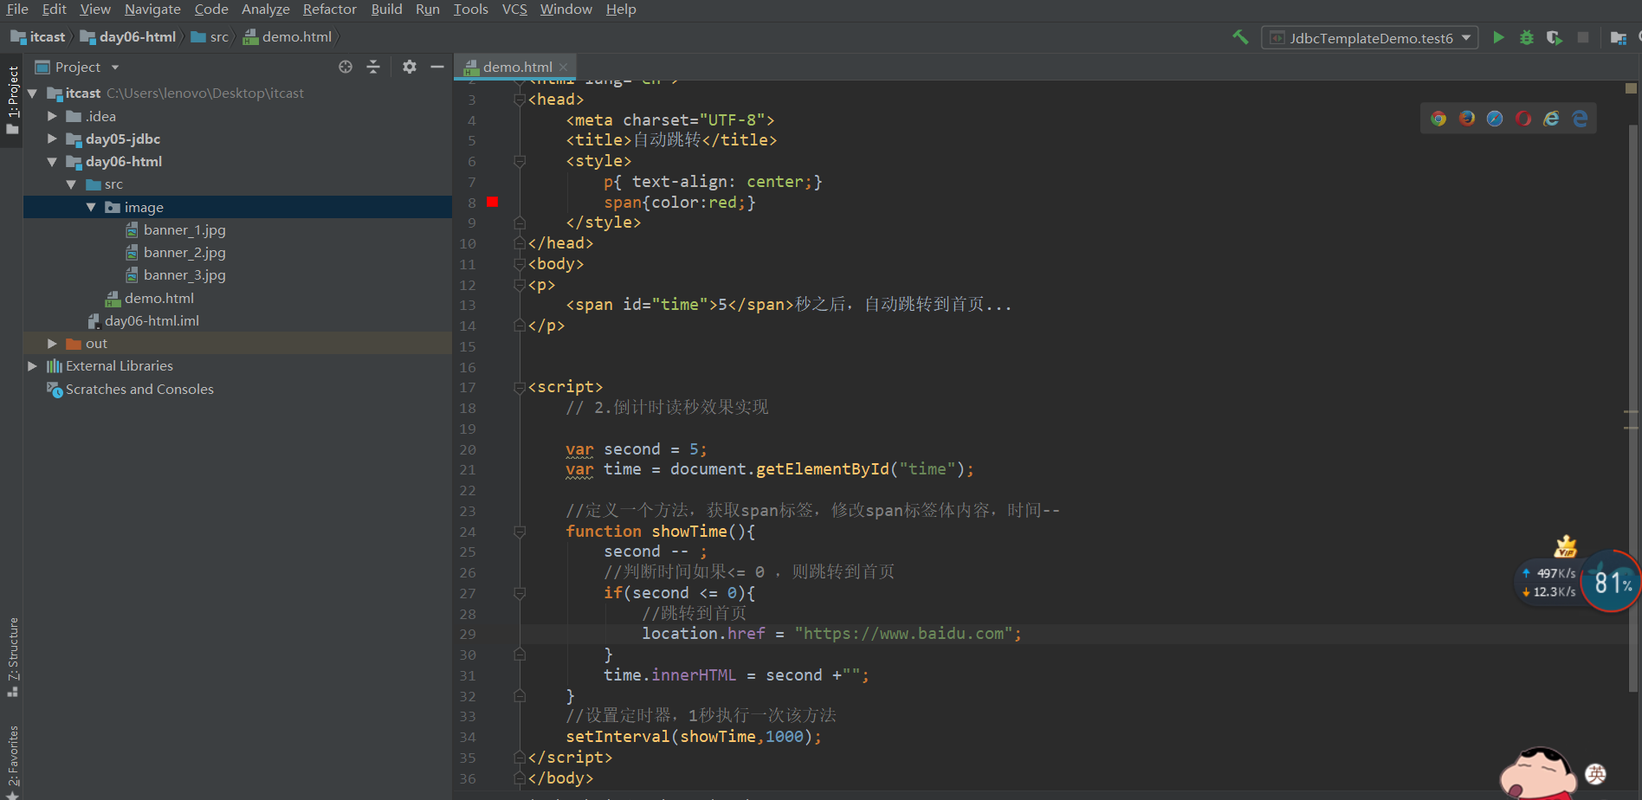Open the Build menu

[386, 9]
